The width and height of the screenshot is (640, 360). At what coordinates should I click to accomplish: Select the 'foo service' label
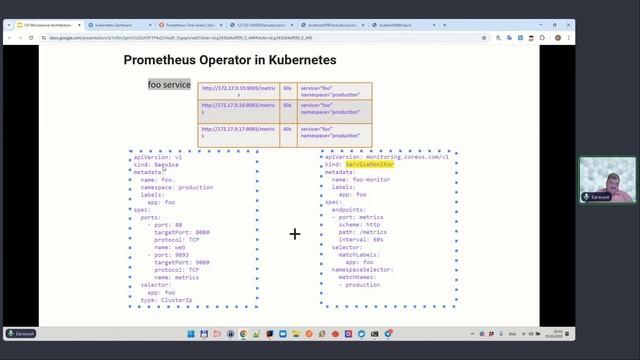click(169, 84)
